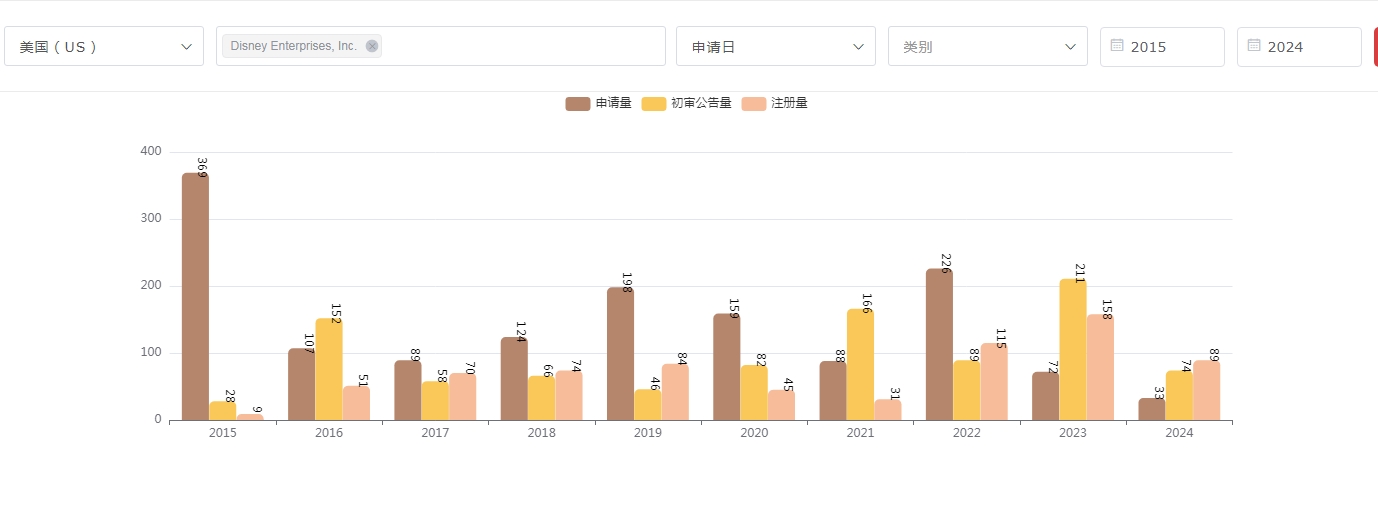Screen dimensions: 1378x508
Task: Select 2015 申请量 bar with 369
Action: [x=195, y=296]
